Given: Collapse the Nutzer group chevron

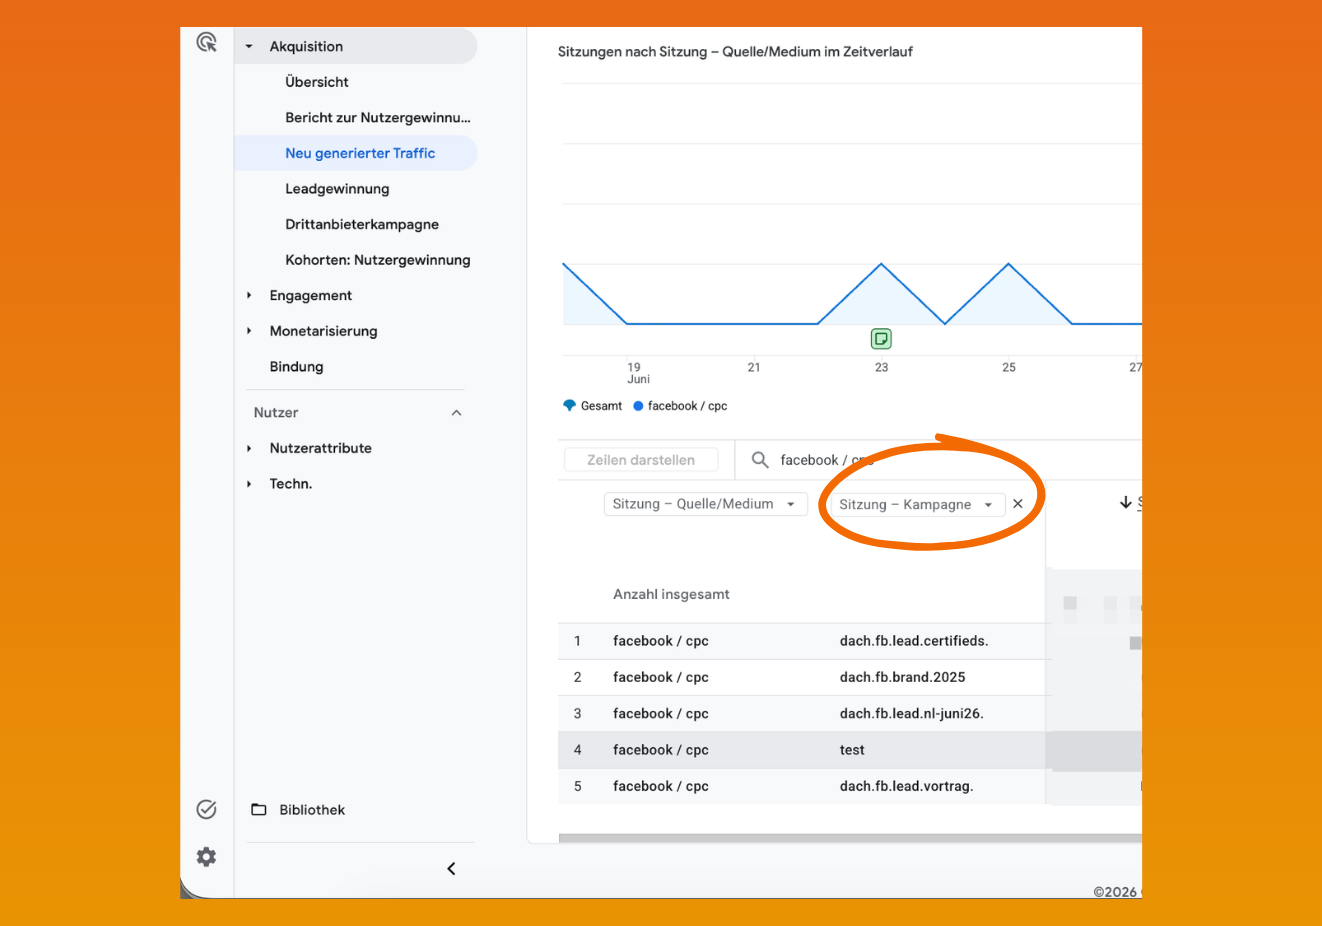Looking at the screenshot, I should coord(457,413).
